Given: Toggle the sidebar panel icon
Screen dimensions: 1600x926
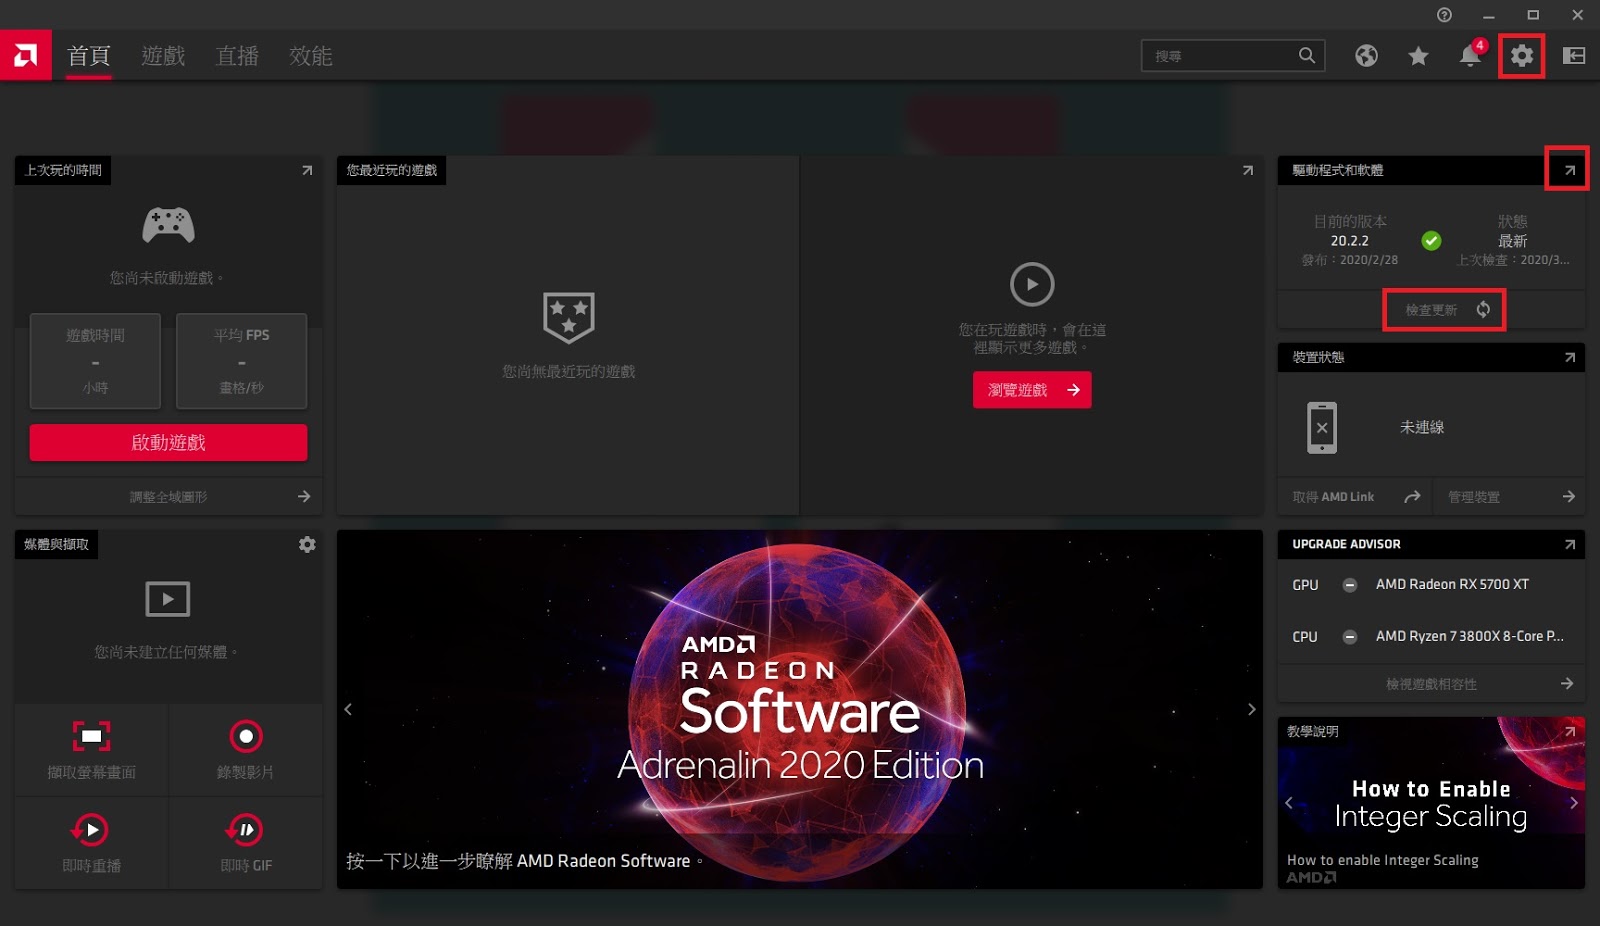Looking at the screenshot, I should point(1574,56).
